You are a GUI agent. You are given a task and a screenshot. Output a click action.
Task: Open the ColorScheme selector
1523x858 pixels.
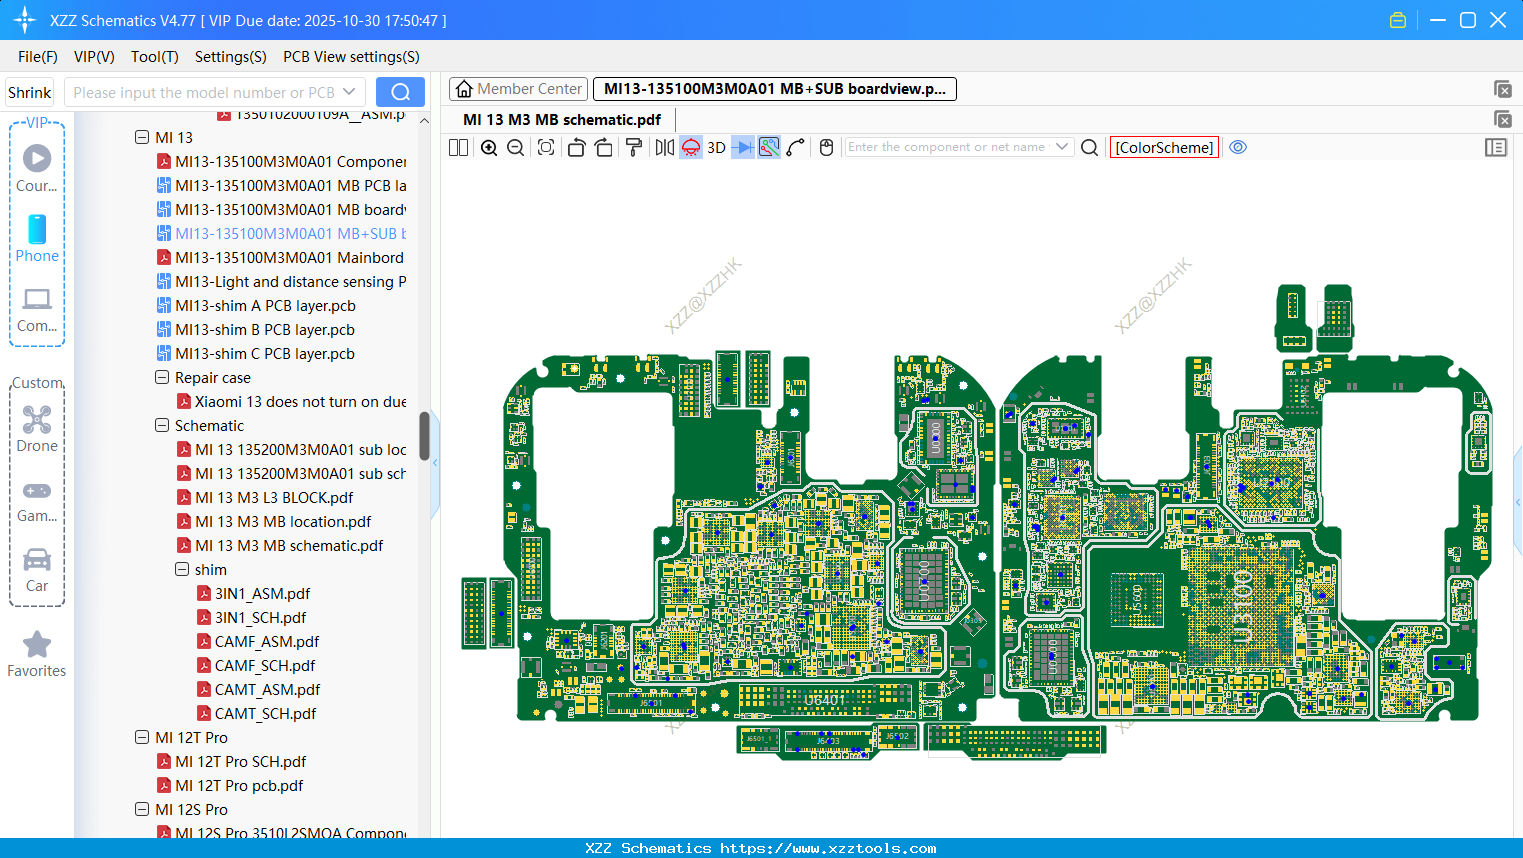tap(1163, 147)
